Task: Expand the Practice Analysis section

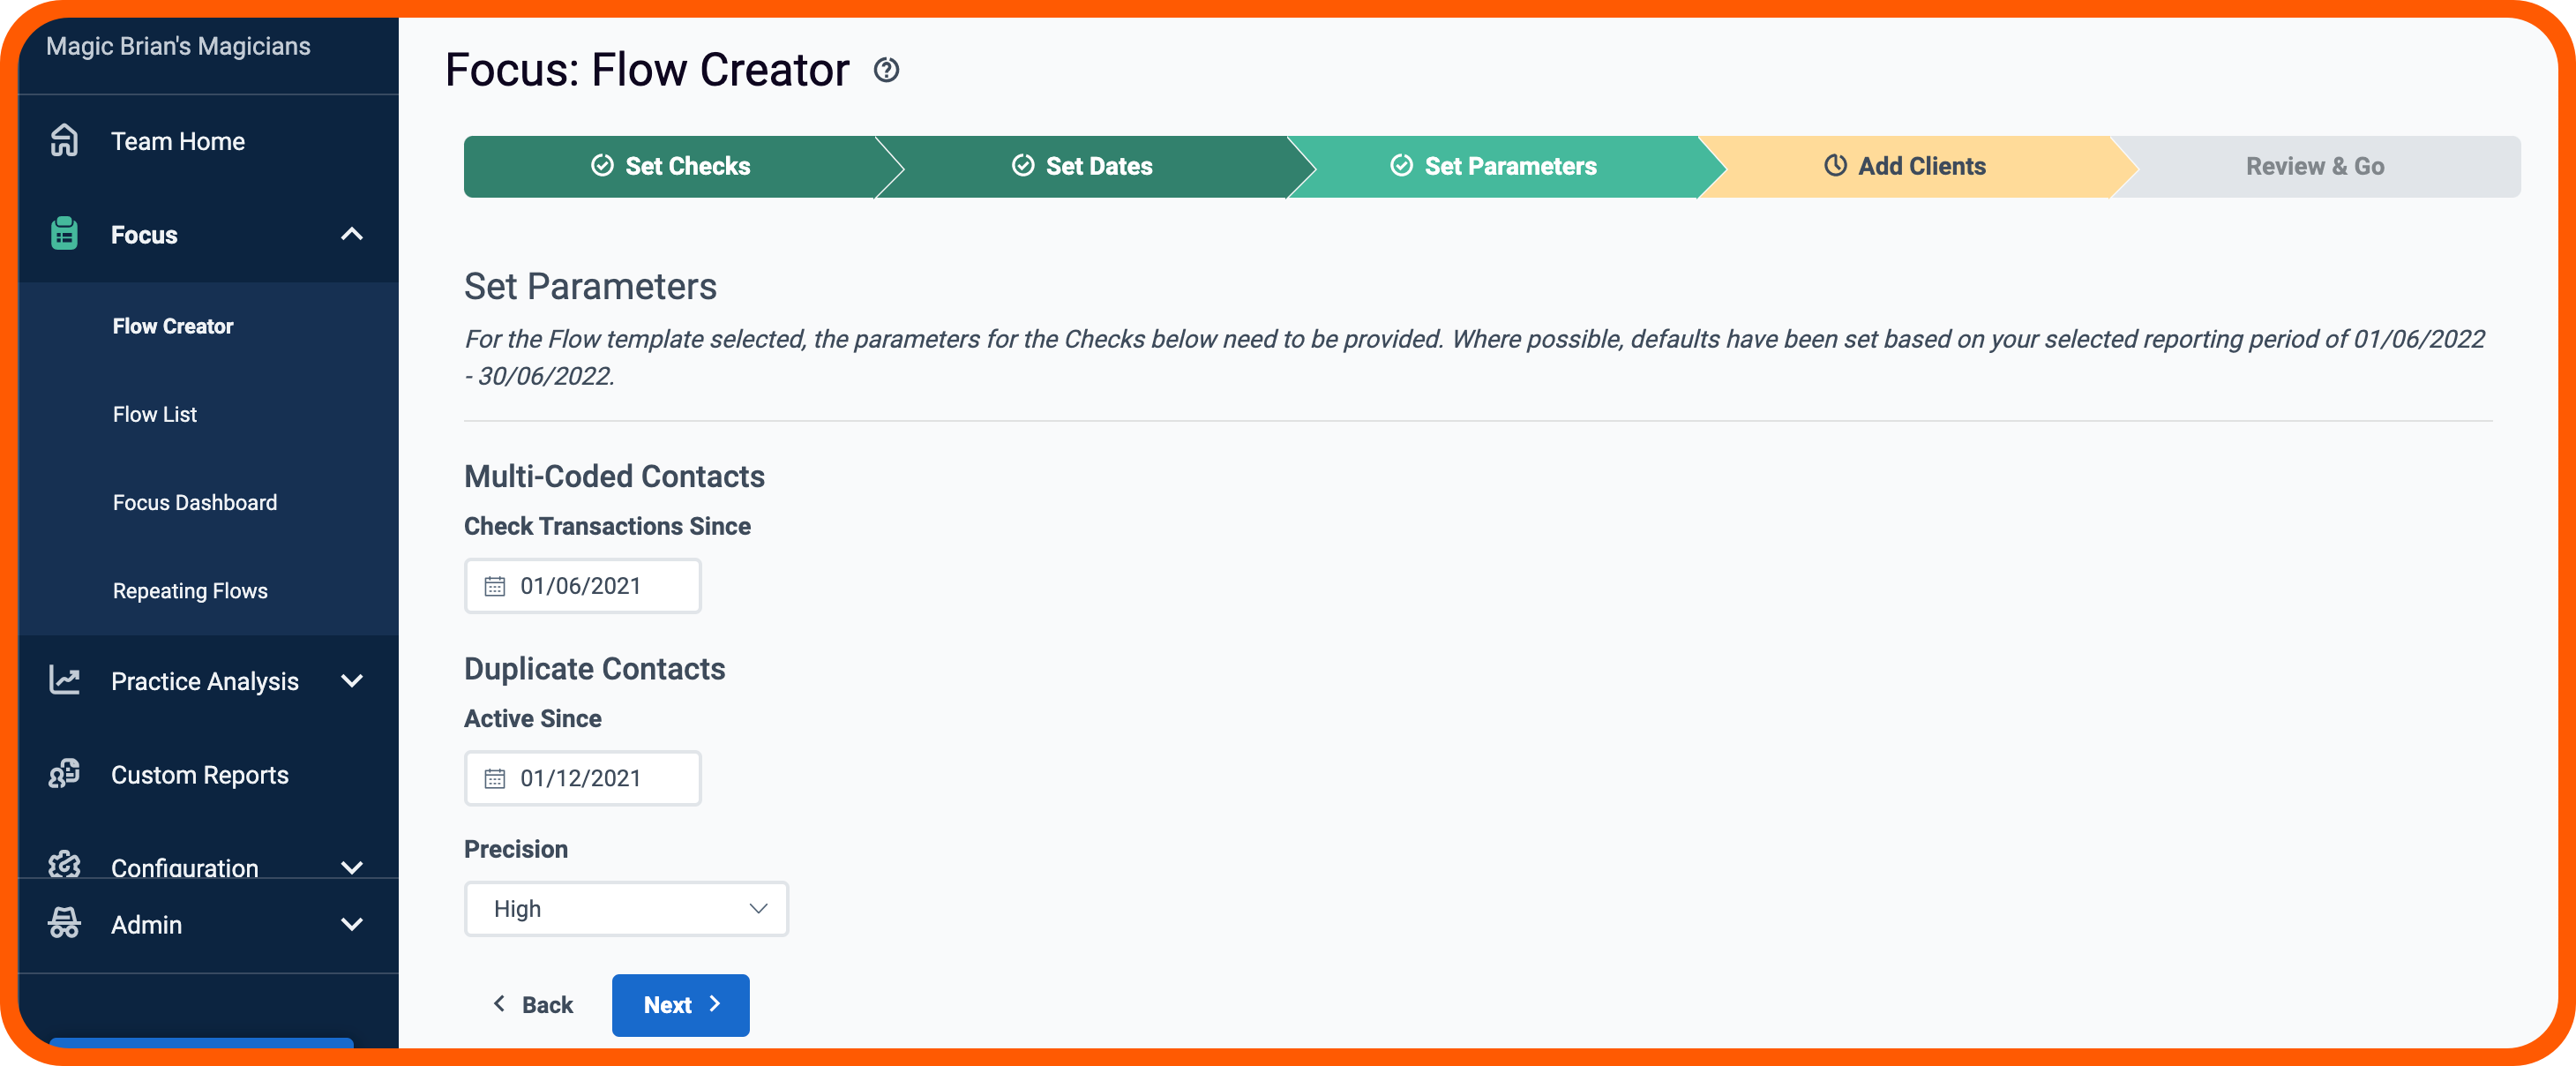Action: click(352, 681)
